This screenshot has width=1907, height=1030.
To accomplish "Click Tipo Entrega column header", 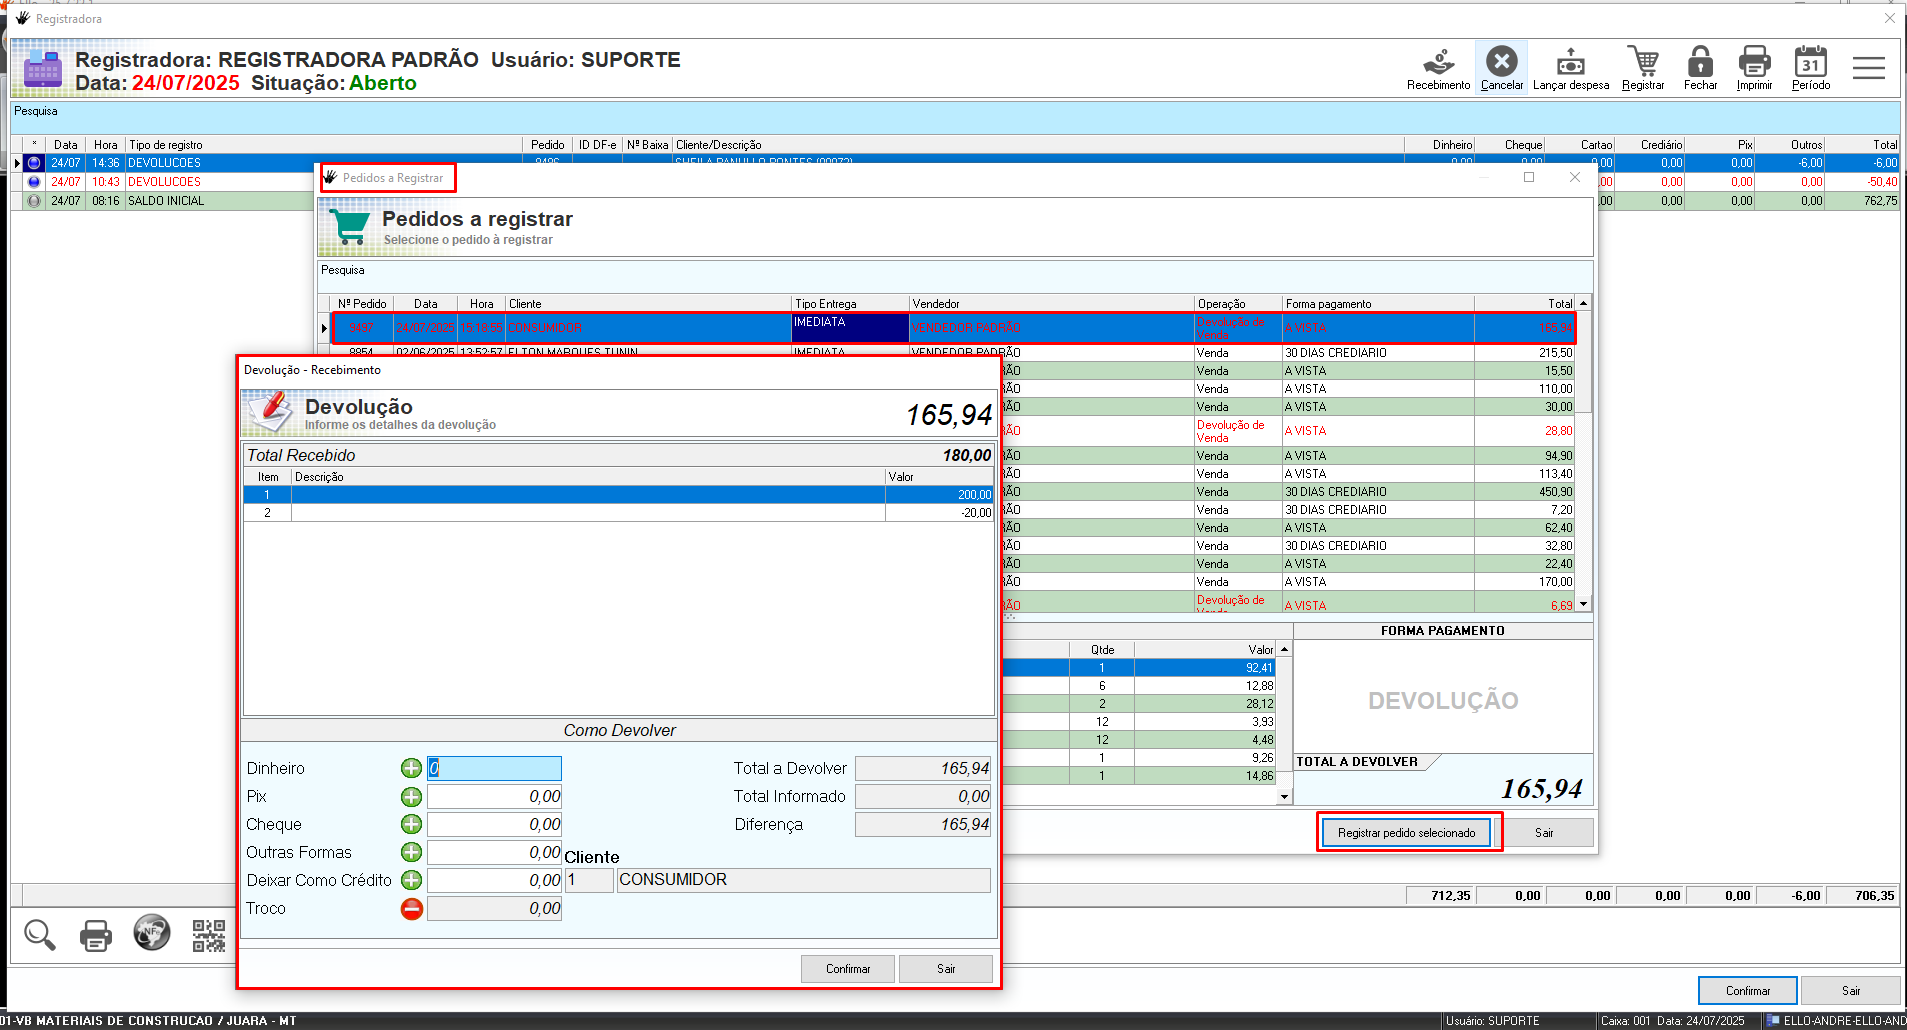I will tap(850, 304).
